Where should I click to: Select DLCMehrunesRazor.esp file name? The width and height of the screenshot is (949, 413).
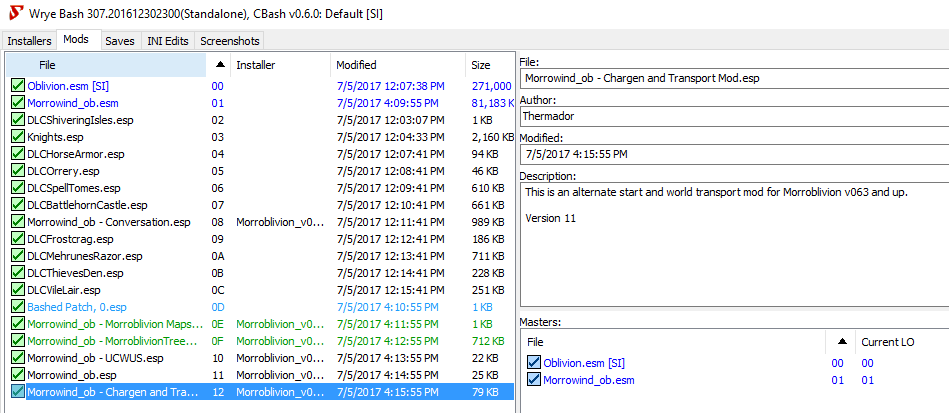pos(85,256)
